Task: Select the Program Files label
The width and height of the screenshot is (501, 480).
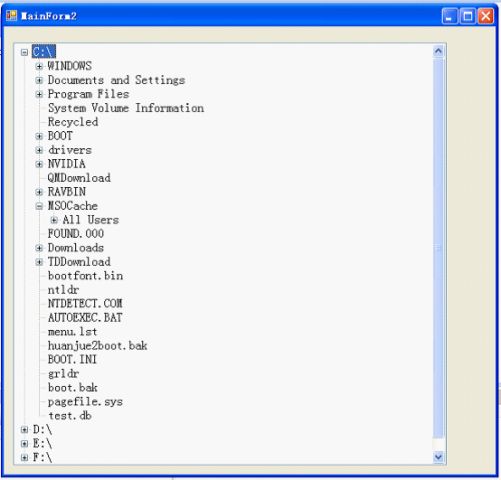Action: [x=88, y=94]
